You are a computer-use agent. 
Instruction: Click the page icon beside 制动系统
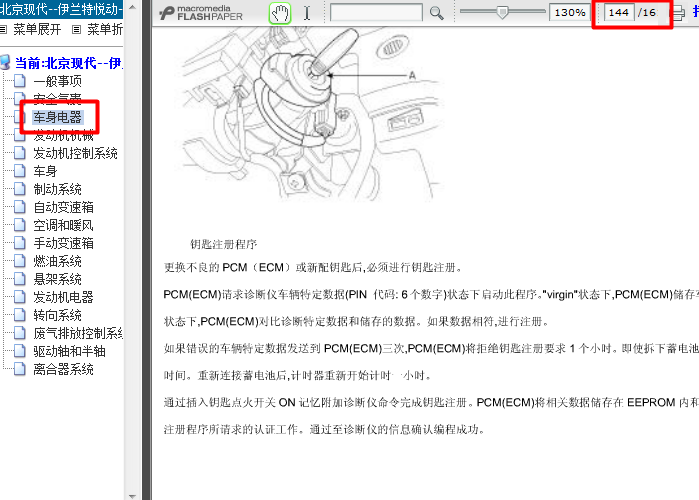point(20,189)
